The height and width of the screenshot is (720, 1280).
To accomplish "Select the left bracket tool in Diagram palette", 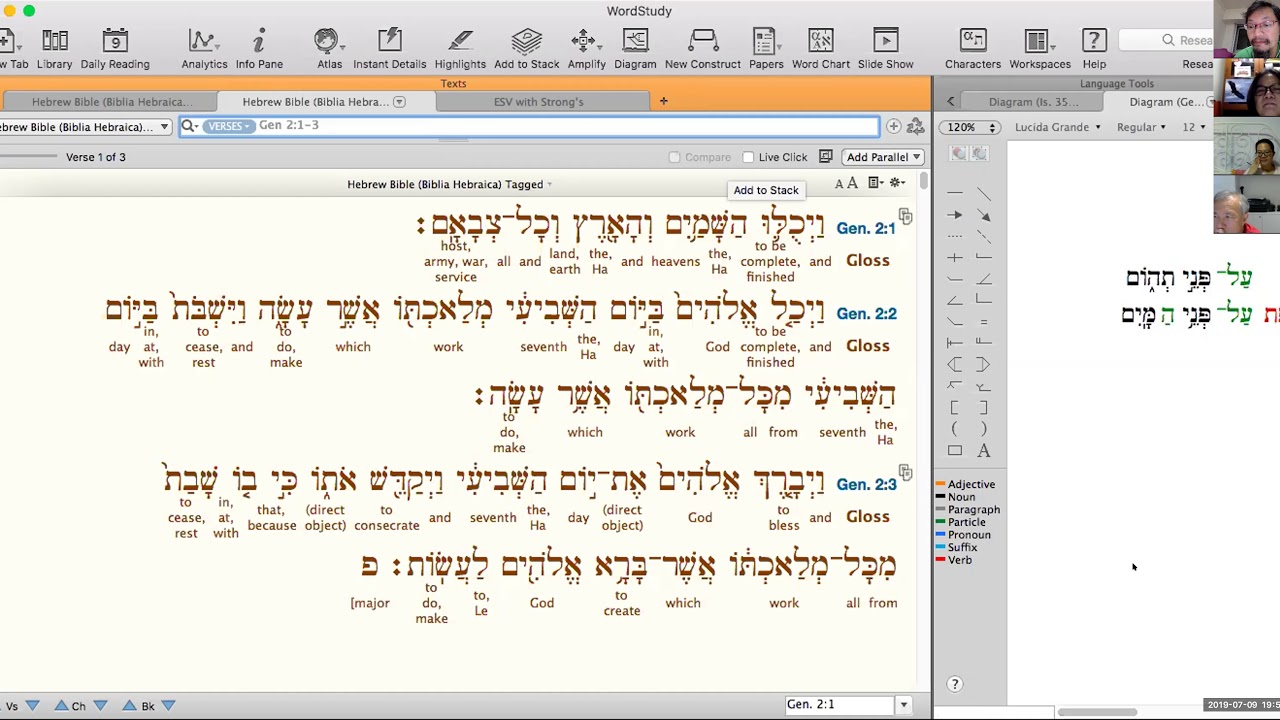I will coord(955,408).
